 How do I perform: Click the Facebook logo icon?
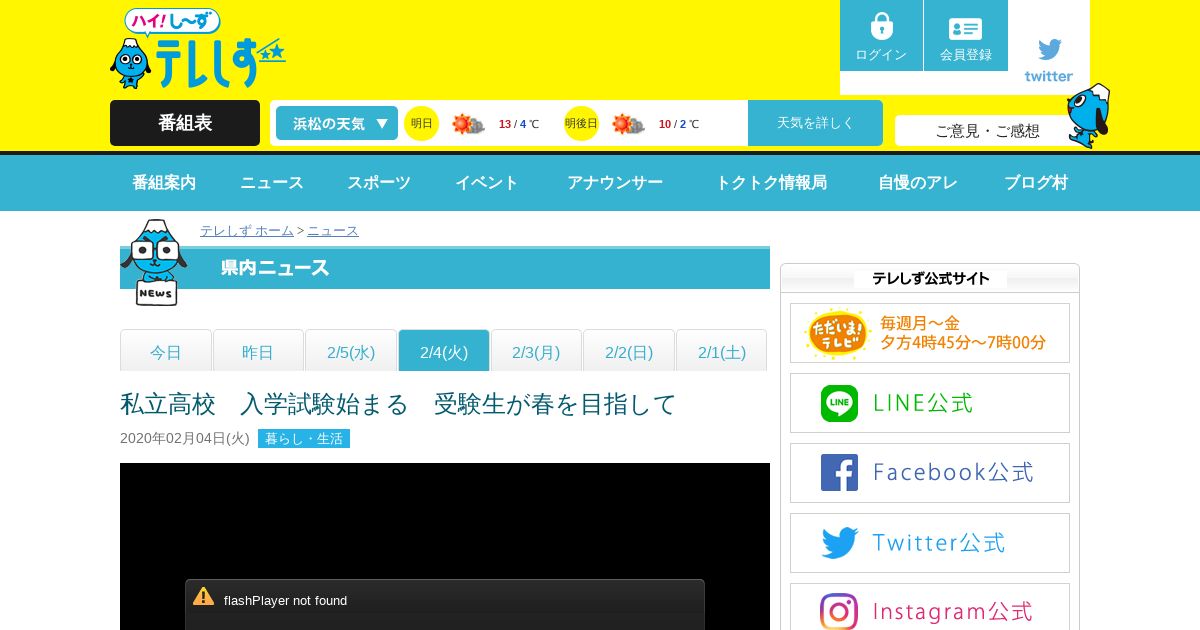(839, 473)
